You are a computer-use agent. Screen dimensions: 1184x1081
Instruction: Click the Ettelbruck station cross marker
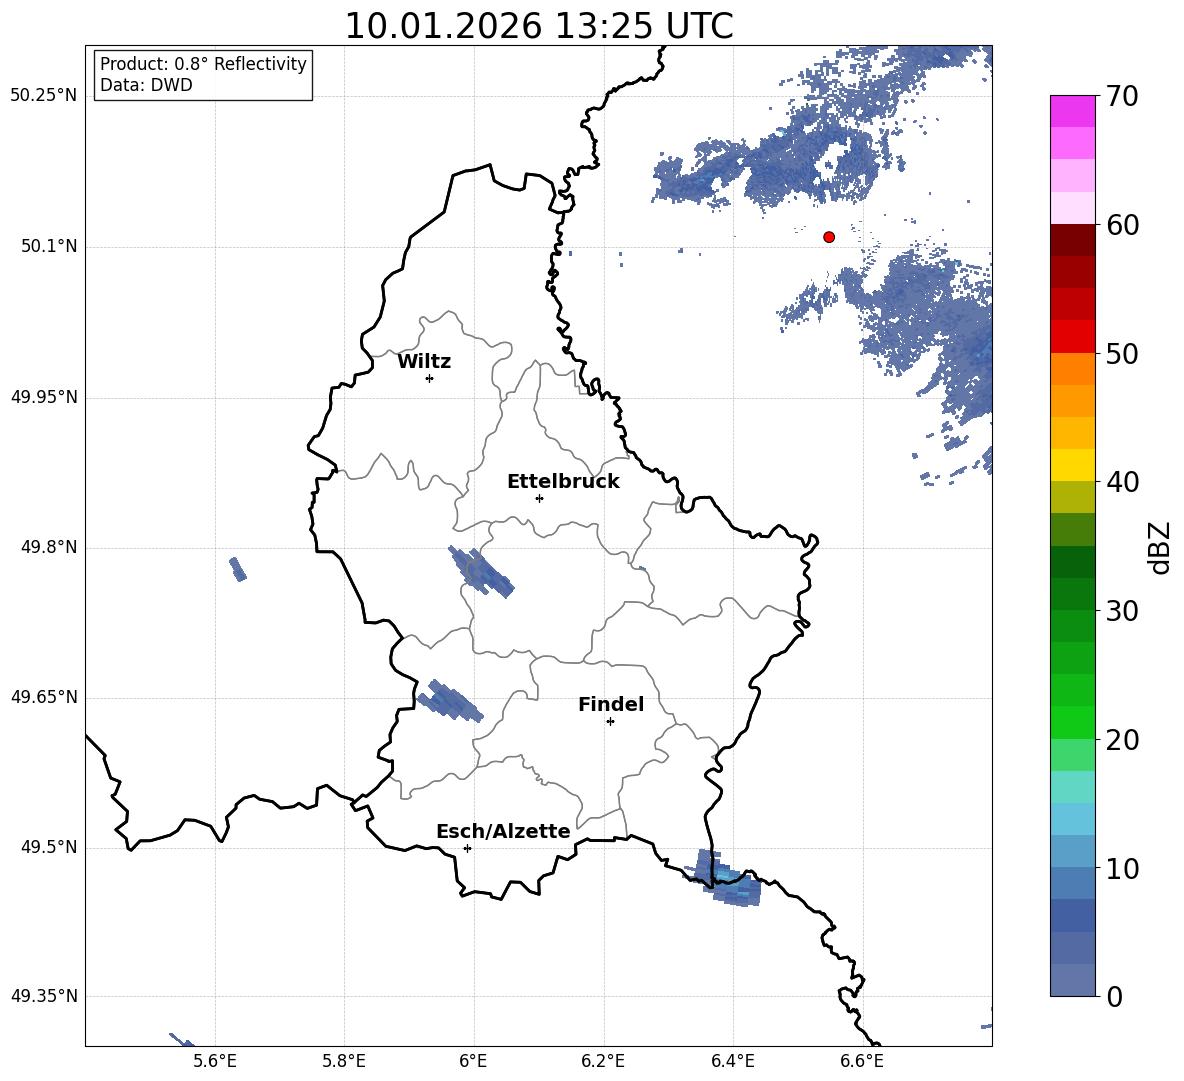click(x=539, y=498)
